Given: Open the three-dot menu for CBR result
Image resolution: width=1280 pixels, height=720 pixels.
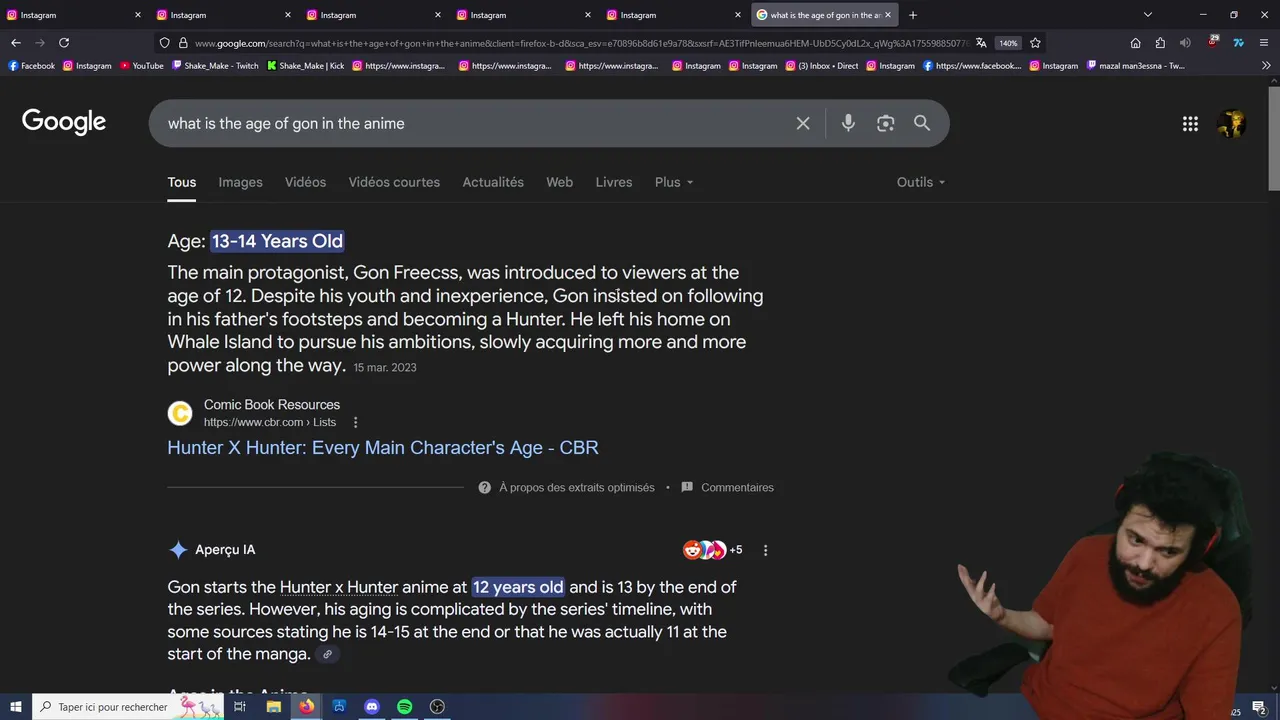Looking at the screenshot, I should tap(355, 422).
